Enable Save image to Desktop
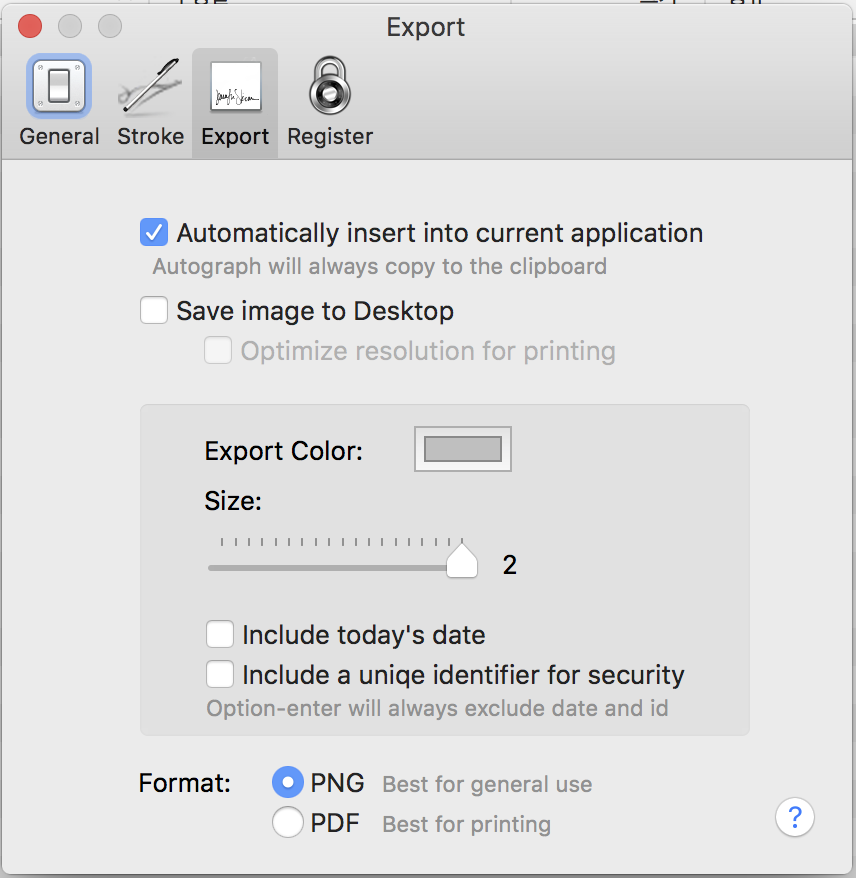 pyautogui.click(x=154, y=311)
